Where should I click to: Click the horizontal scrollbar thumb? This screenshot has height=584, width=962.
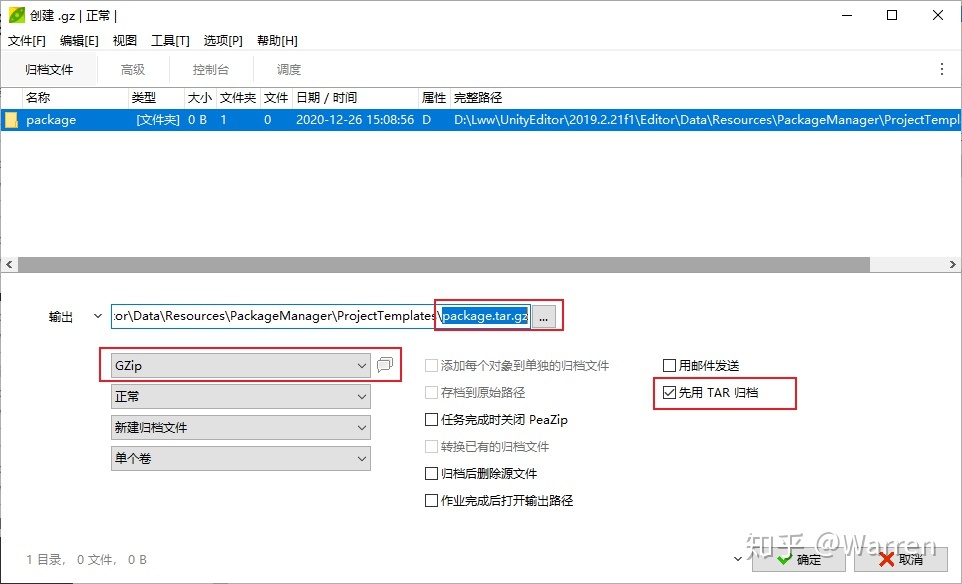coord(444,264)
